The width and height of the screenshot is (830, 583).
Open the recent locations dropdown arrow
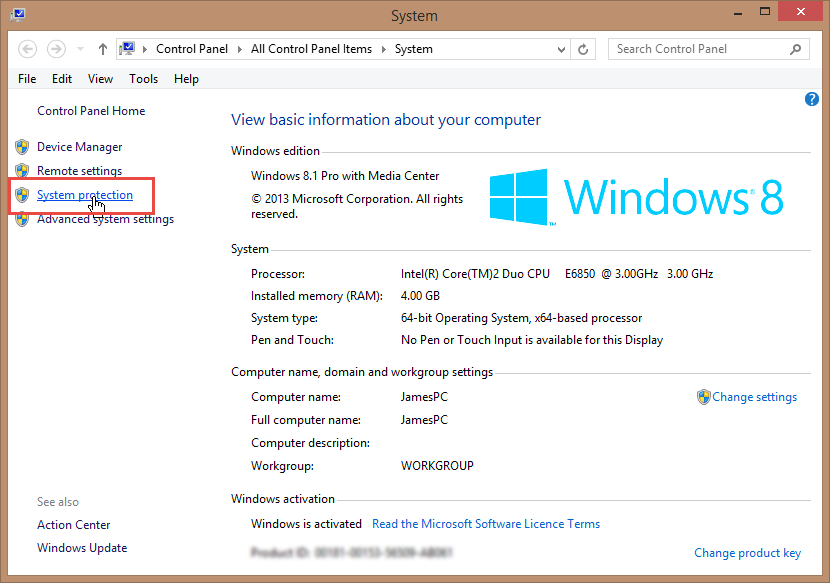[80, 49]
